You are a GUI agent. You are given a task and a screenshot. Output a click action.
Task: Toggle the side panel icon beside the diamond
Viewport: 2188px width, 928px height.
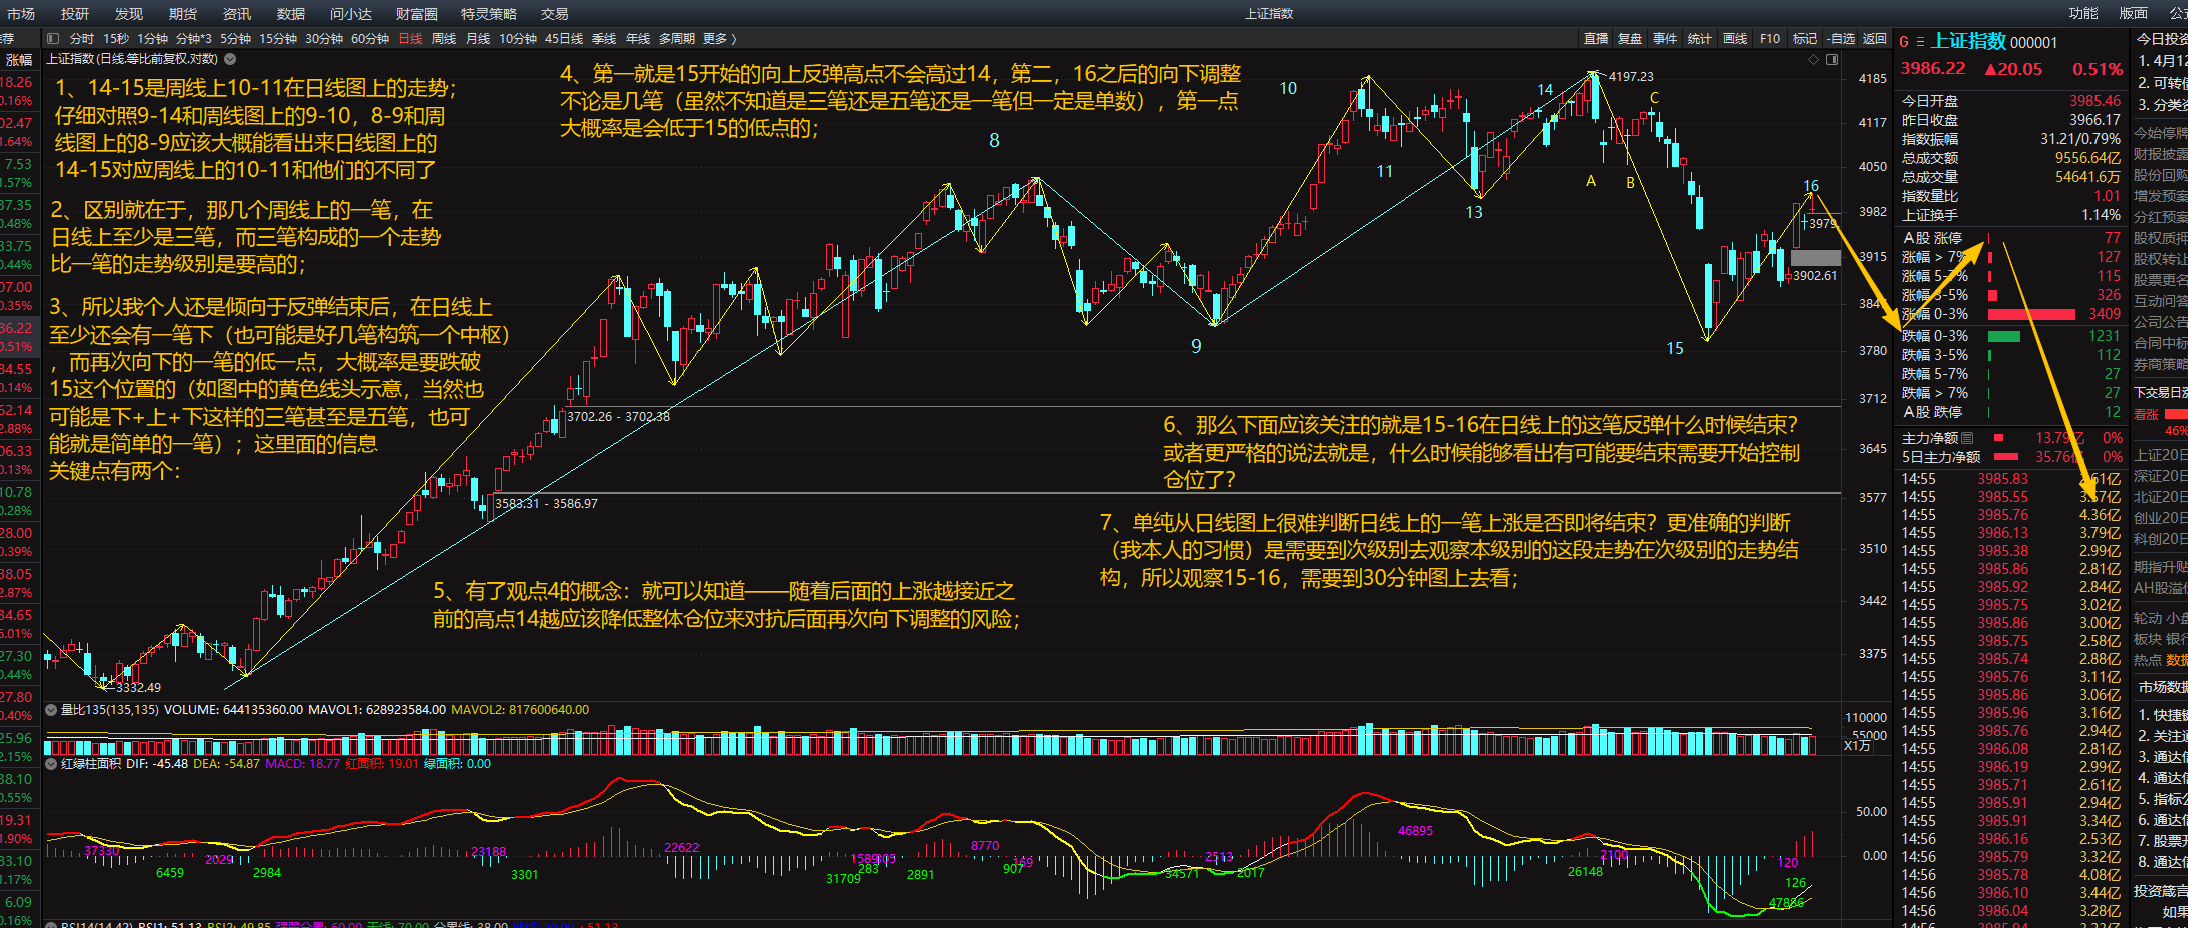(x=1832, y=59)
